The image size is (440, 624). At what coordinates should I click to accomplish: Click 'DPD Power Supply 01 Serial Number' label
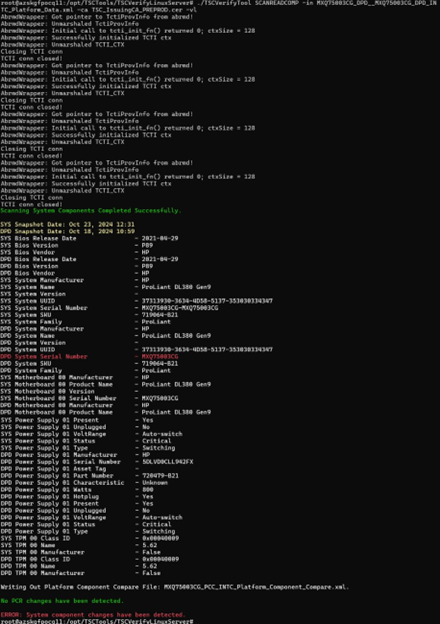60,462
